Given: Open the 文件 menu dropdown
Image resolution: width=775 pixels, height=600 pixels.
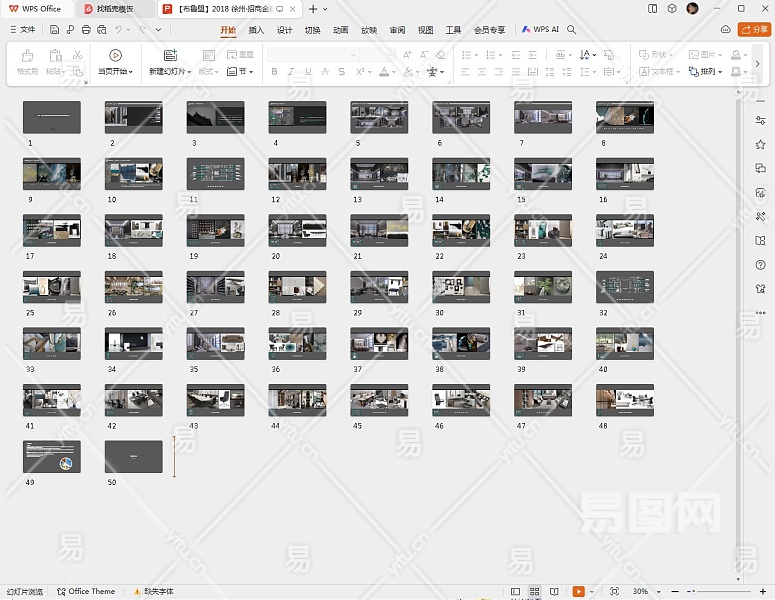Looking at the screenshot, I should [22, 30].
